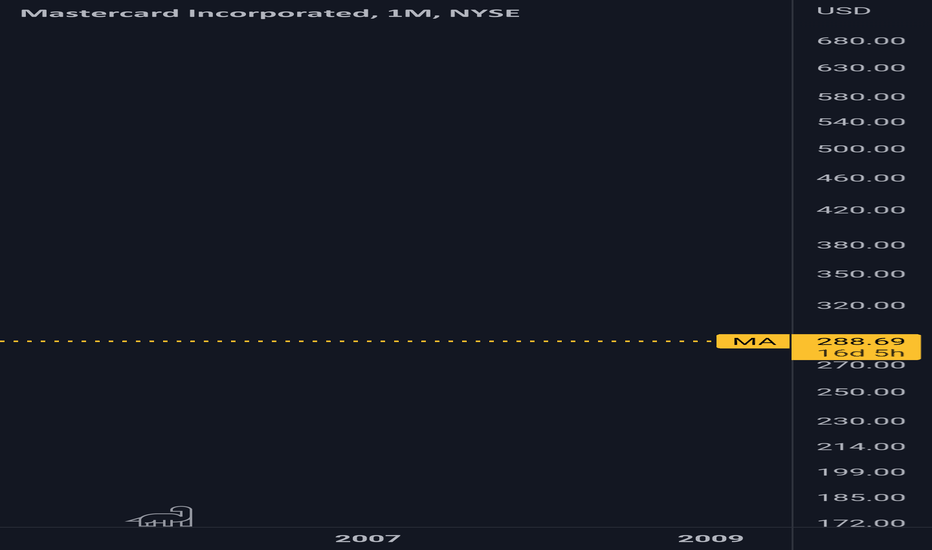Click the Mastercard Incorporated chart title

tap(270, 13)
